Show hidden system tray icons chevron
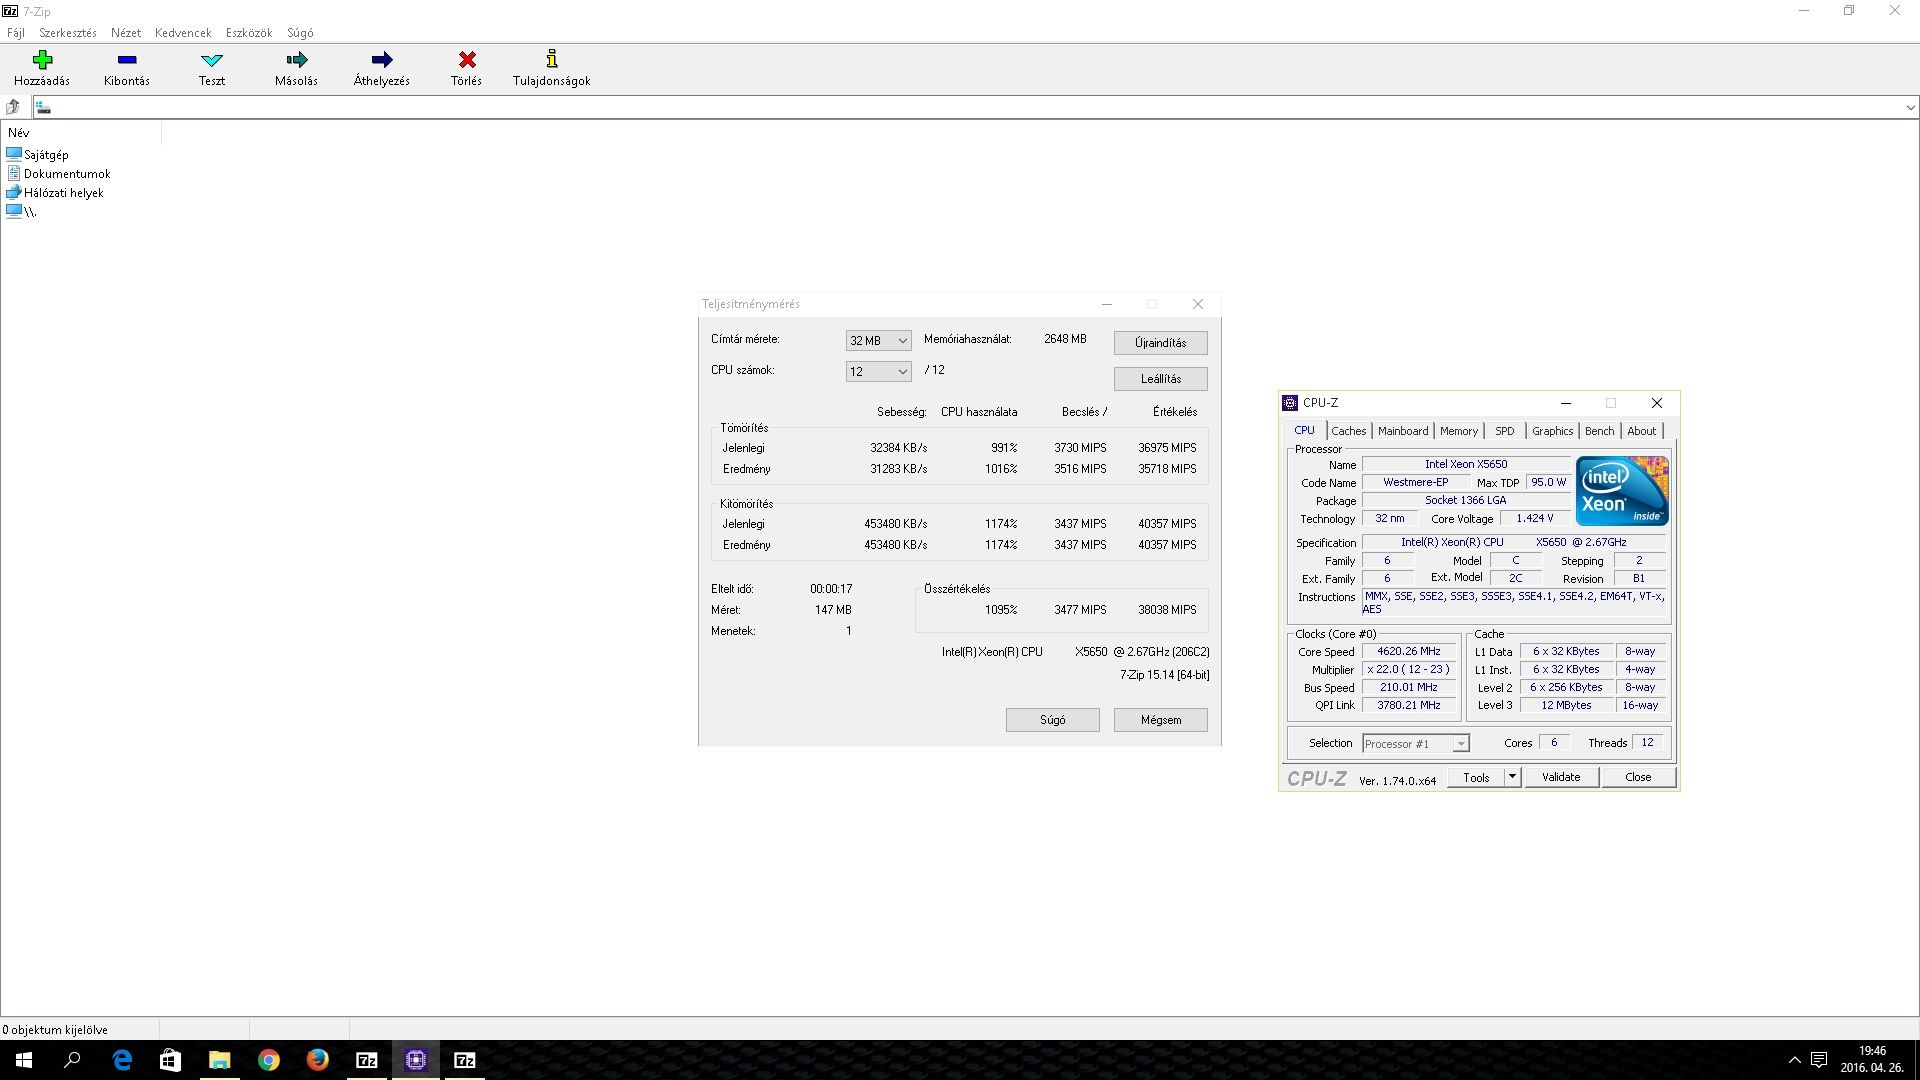The width and height of the screenshot is (1920, 1080). [x=1794, y=1060]
